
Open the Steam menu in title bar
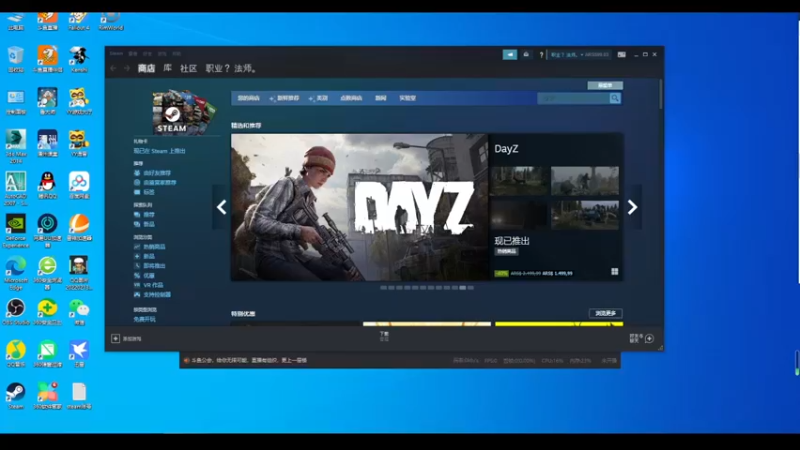pyautogui.click(x=116, y=54)
